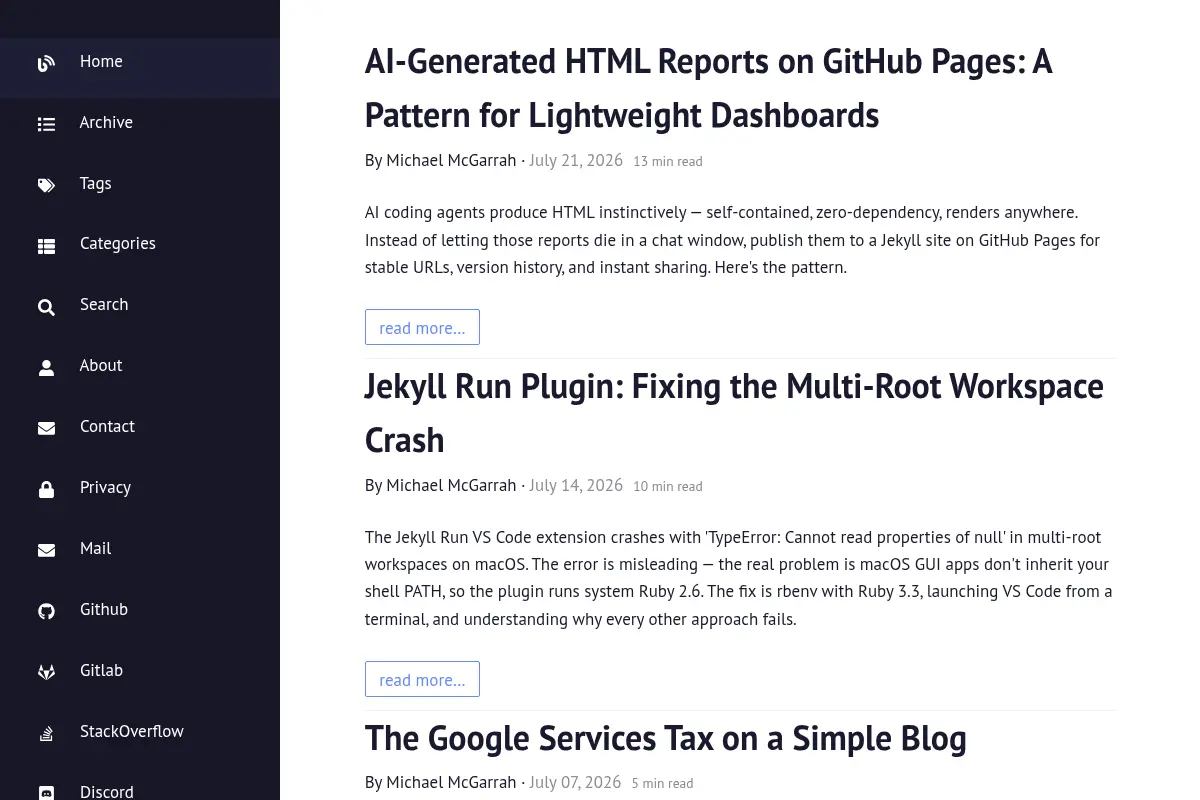Click read more under Jekyll Run Plugin

[422, 679]
